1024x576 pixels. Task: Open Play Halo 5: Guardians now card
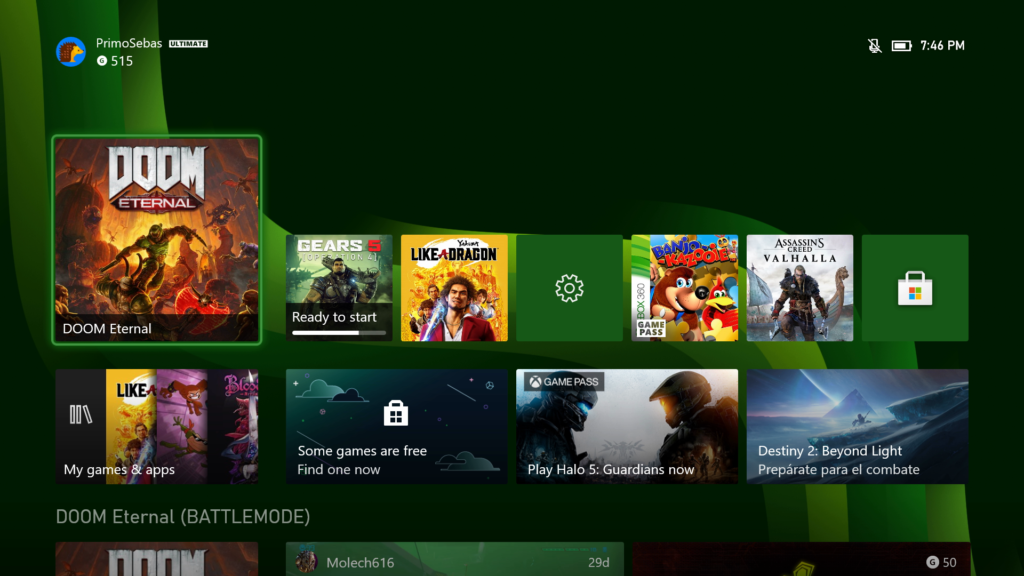[627, 426]
